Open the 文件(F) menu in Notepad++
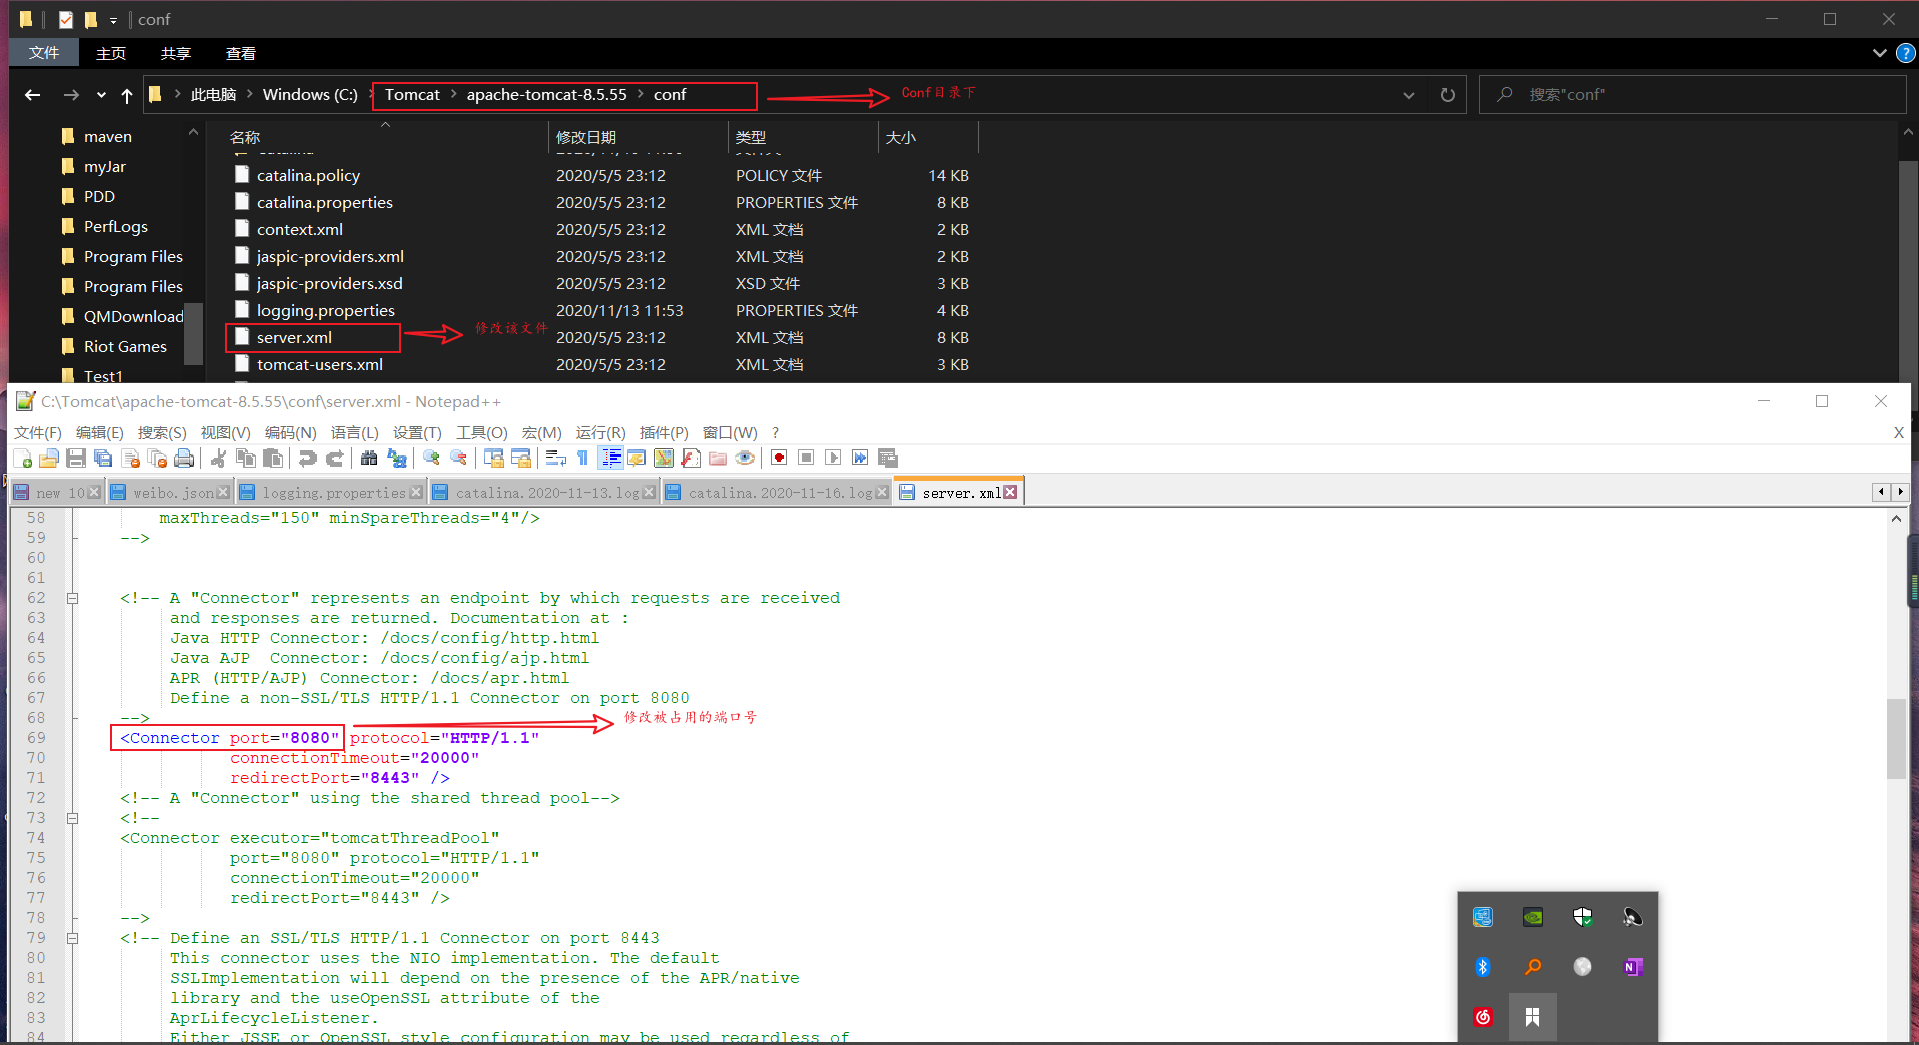1919x1045 pixels. tap(38, 432)
